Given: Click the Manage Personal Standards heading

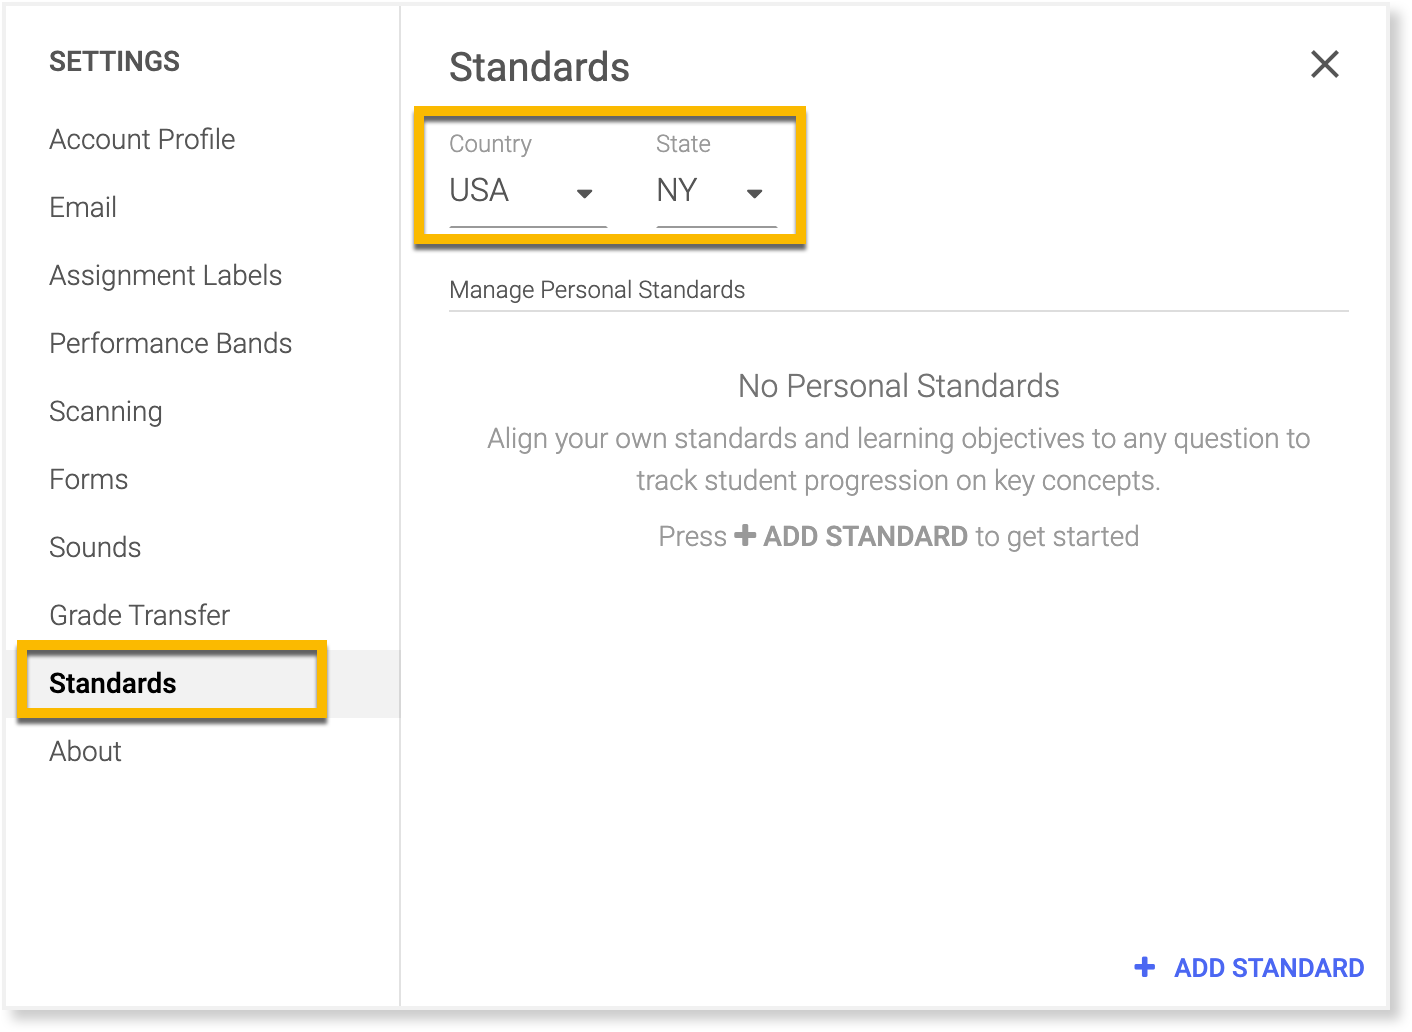Looking at the screenshot, I should pos(597,290).
